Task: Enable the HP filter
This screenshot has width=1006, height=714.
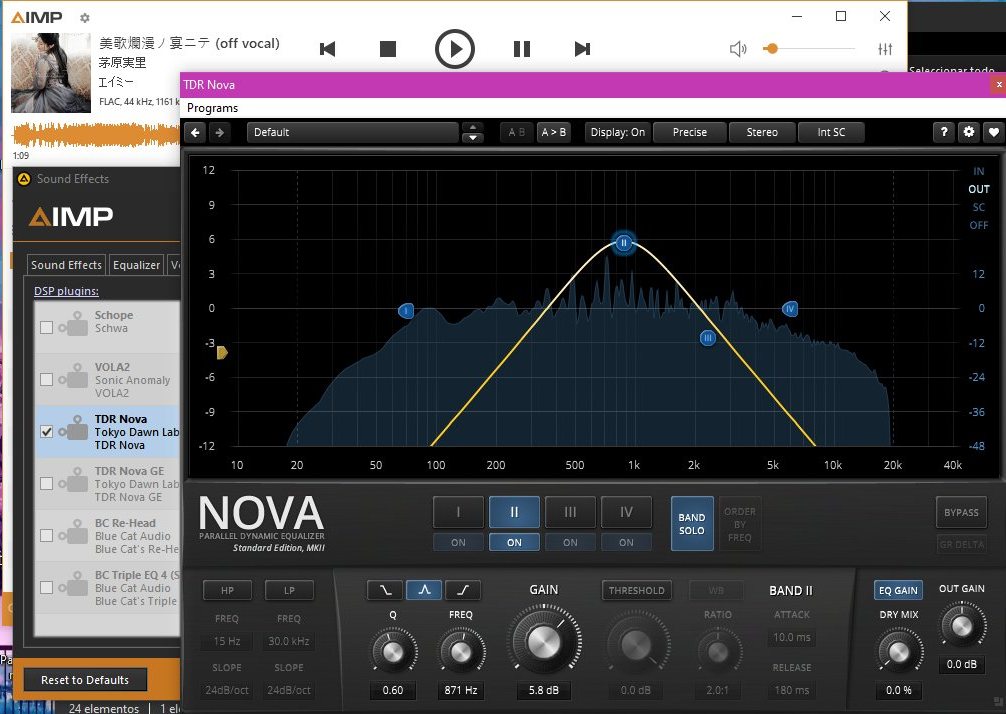Action: click(x=227, y=590)
